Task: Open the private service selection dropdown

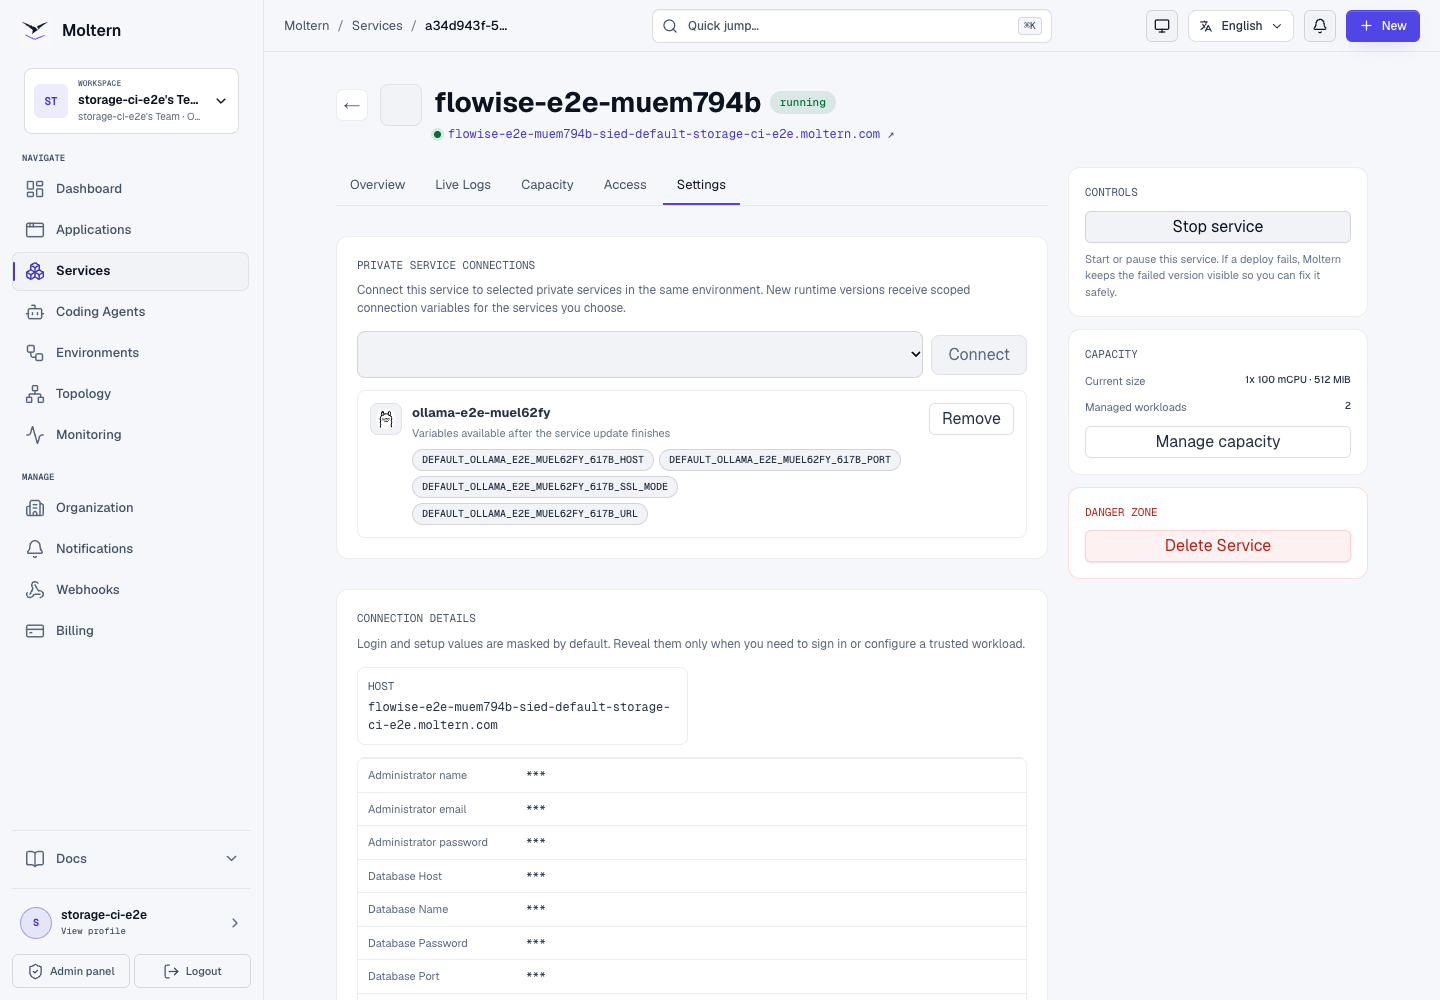Action: coord(640,354)
